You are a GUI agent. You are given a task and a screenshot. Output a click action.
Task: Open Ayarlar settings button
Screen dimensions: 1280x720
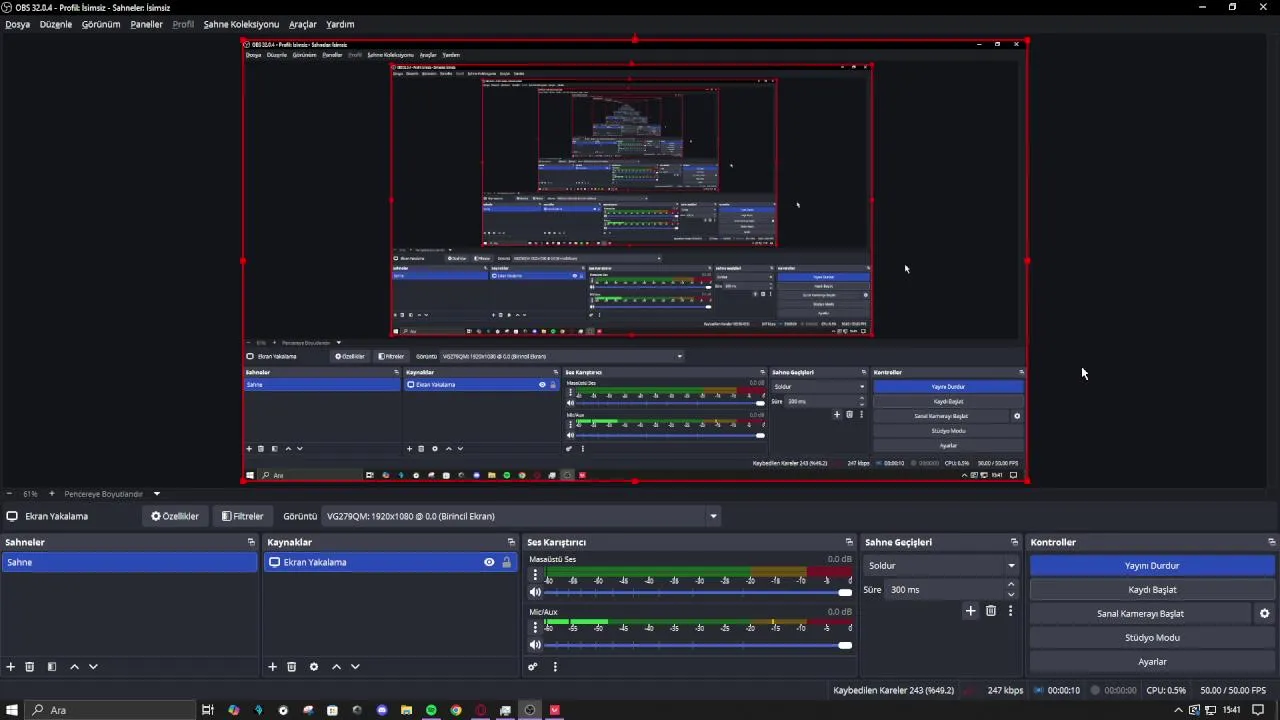coord(1152,662)
